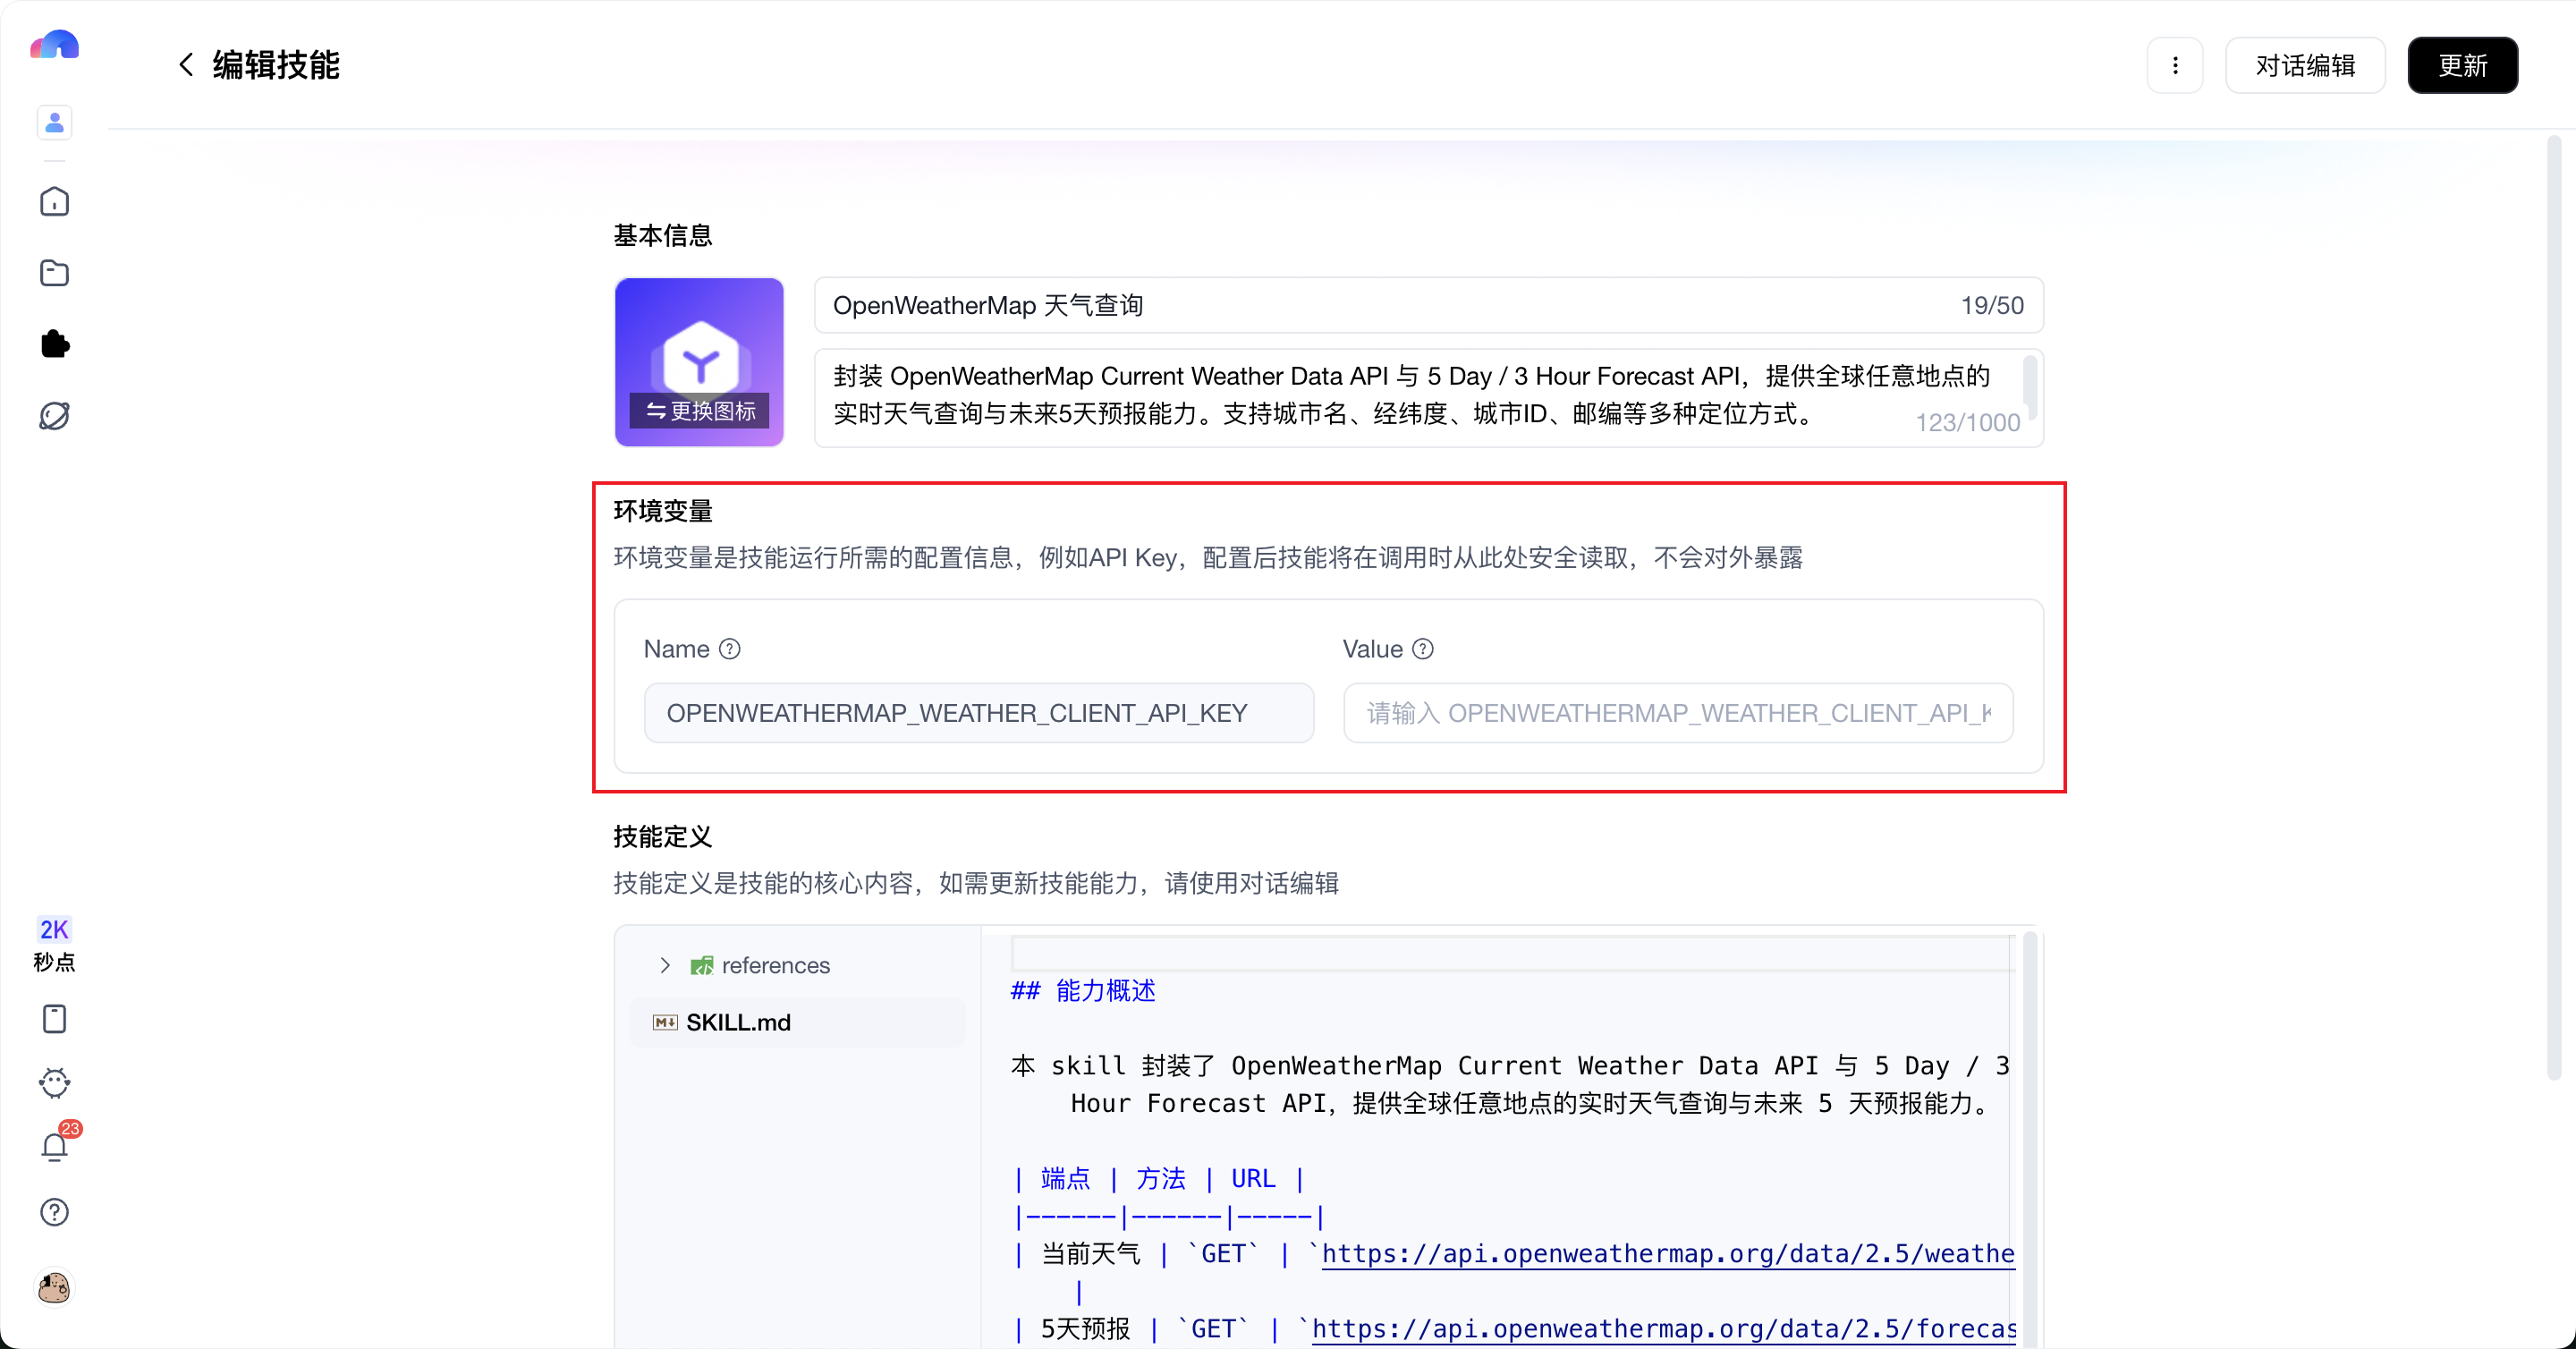Viewport: 2576px width, 1349px height.
Task: Click 更换图标 to change skill icon
Action: click(x=700, y=411)
